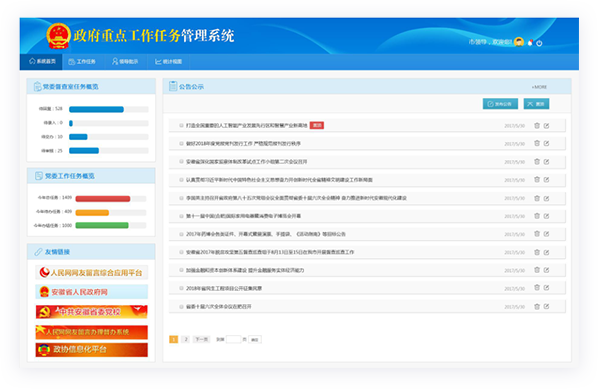Click the 友情链接 panel heading

click(57, 252)
